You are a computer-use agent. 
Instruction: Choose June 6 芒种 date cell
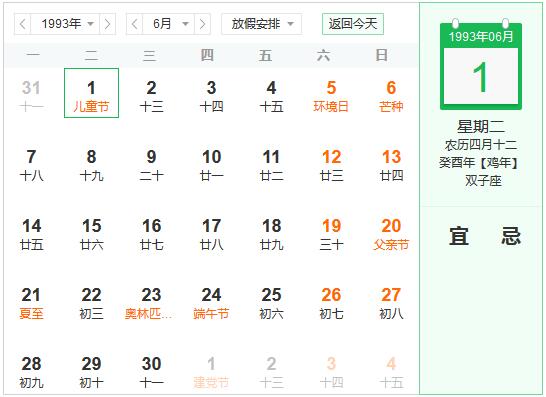tap(391, 96)
